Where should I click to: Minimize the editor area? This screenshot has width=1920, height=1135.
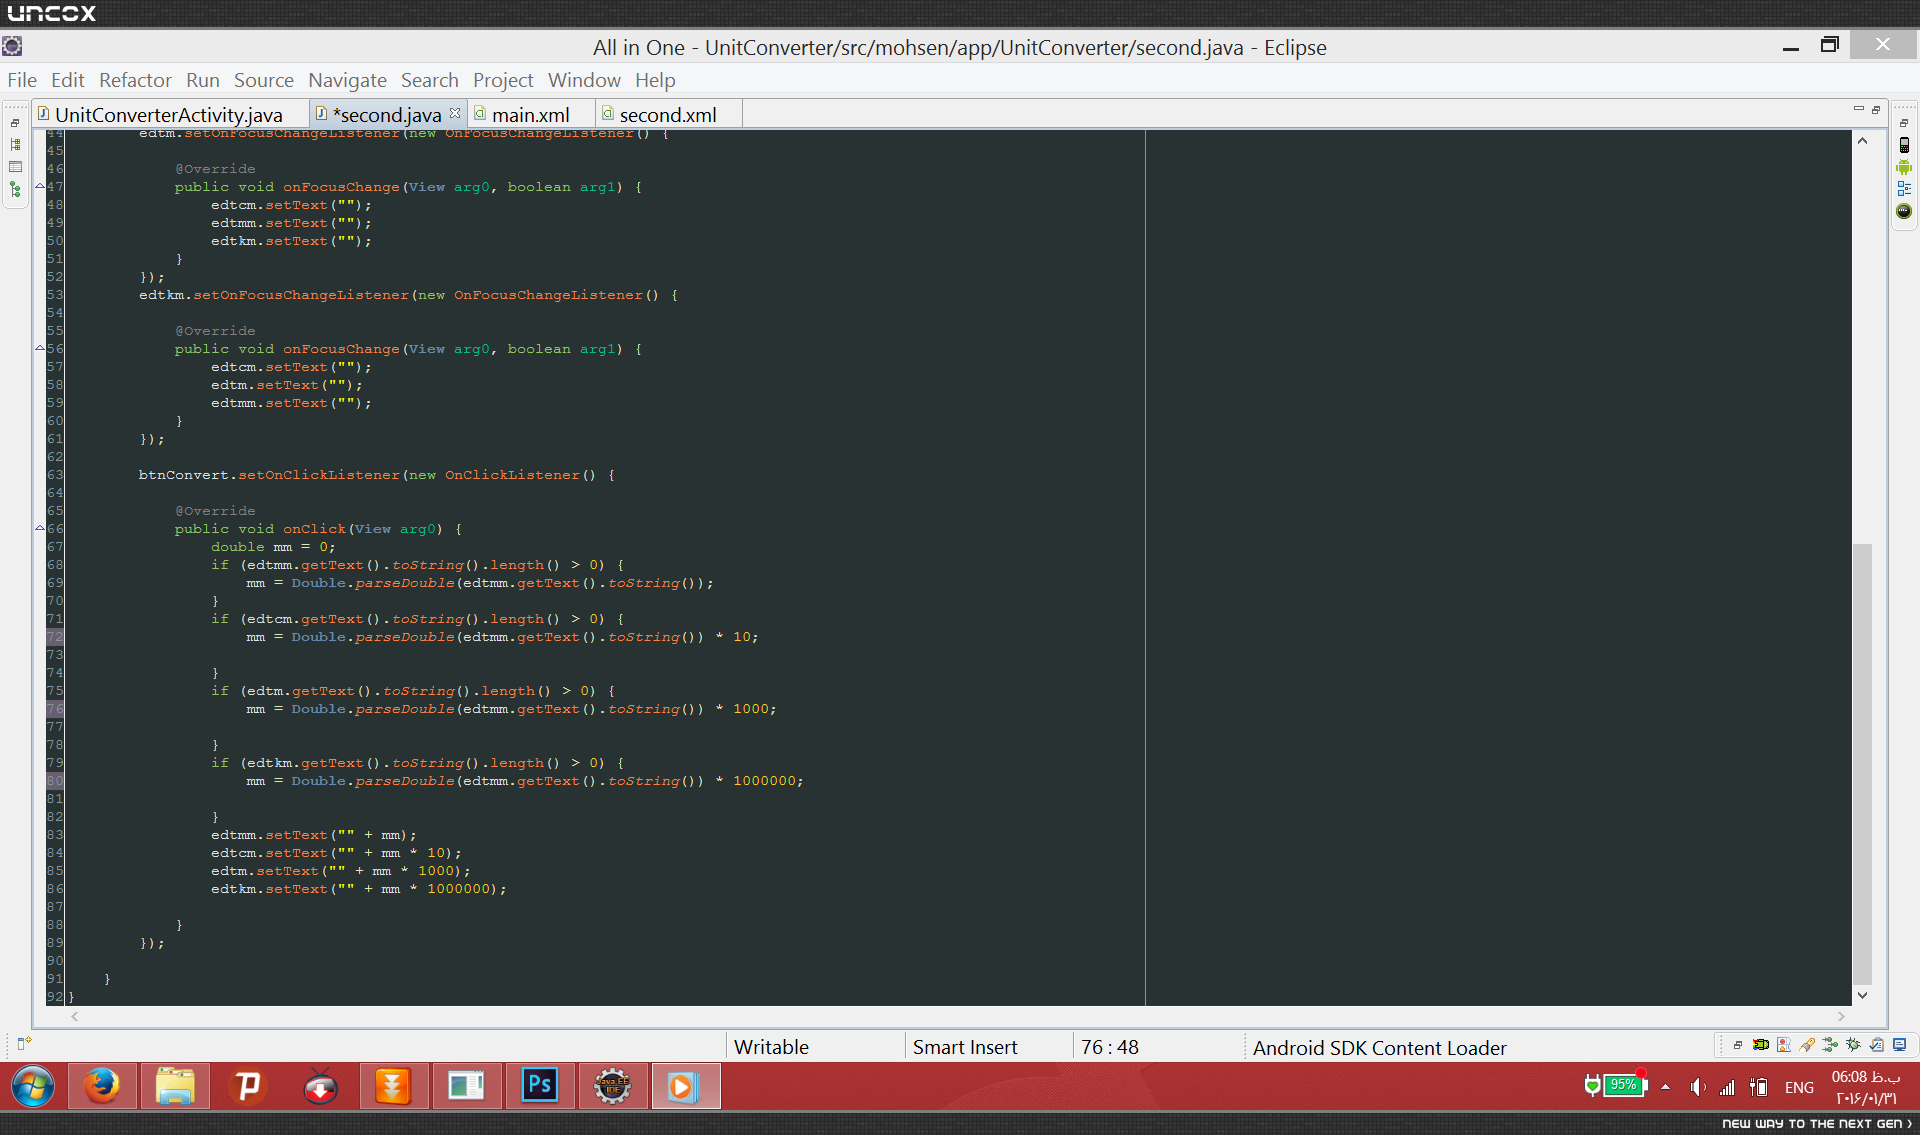tap(1859, 109)
